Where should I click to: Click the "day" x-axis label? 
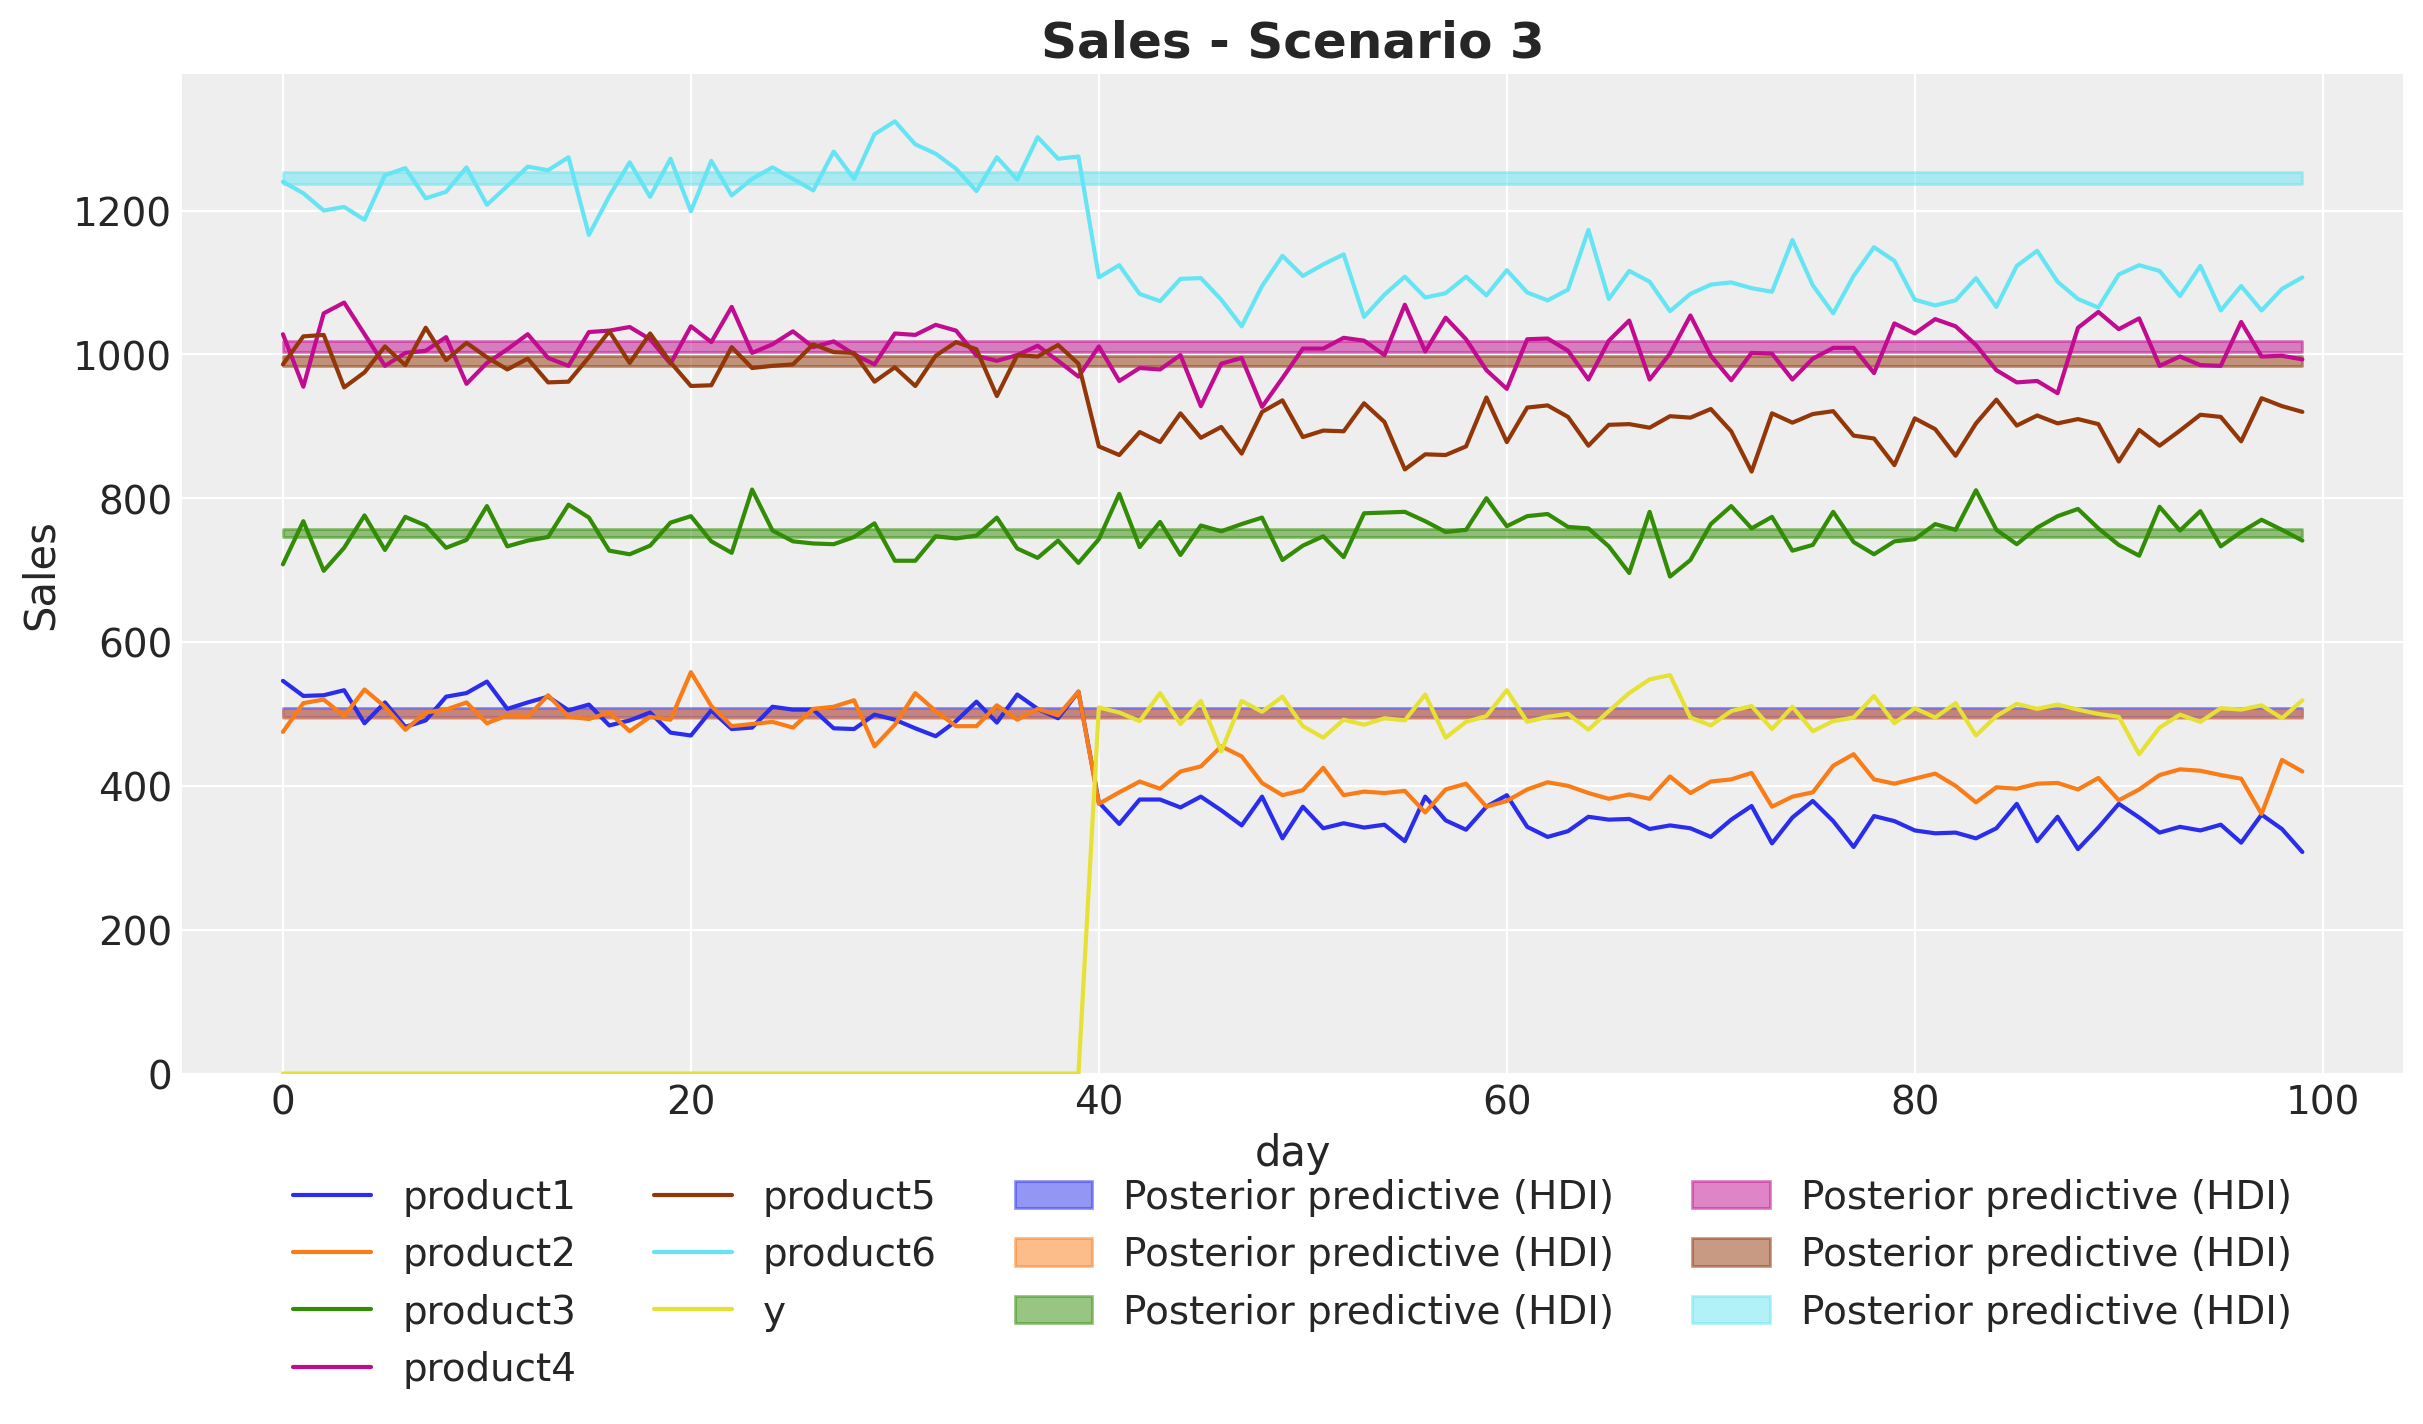pyautogui.click(x=1292, y=1152)
